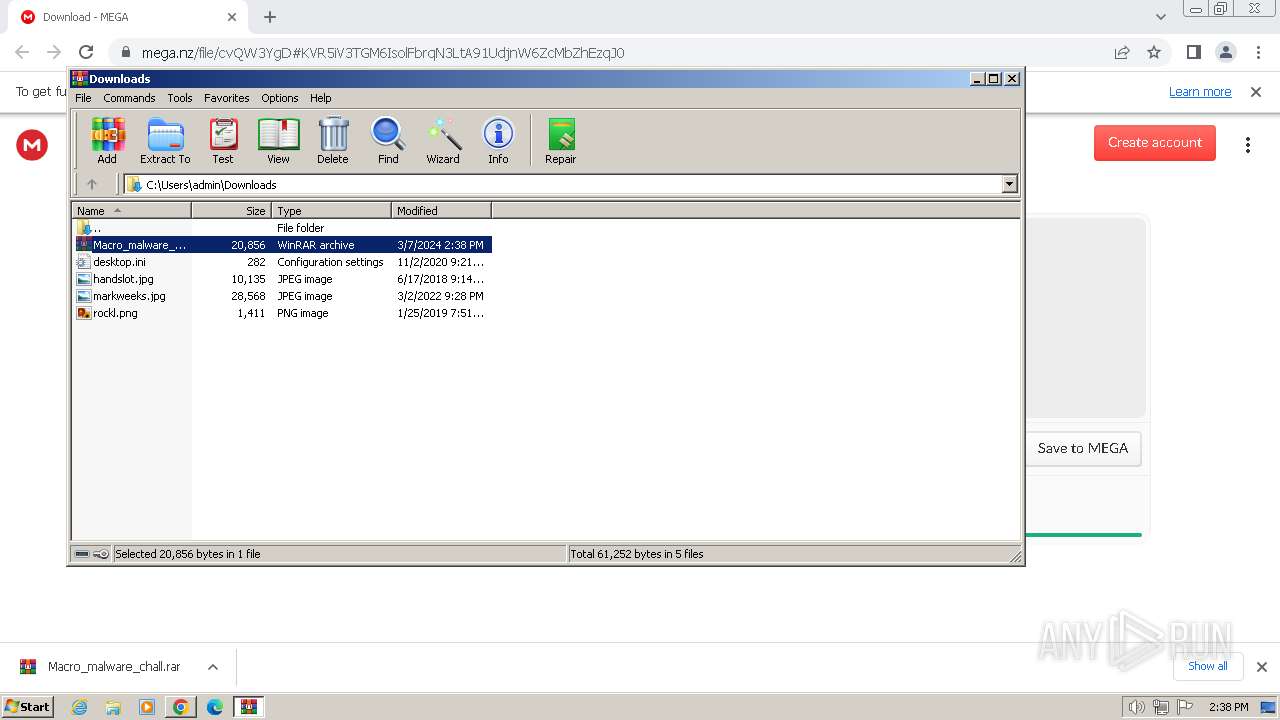Click the Info toolbar icon
1280x720 pixels.
[x=498, y=140]
